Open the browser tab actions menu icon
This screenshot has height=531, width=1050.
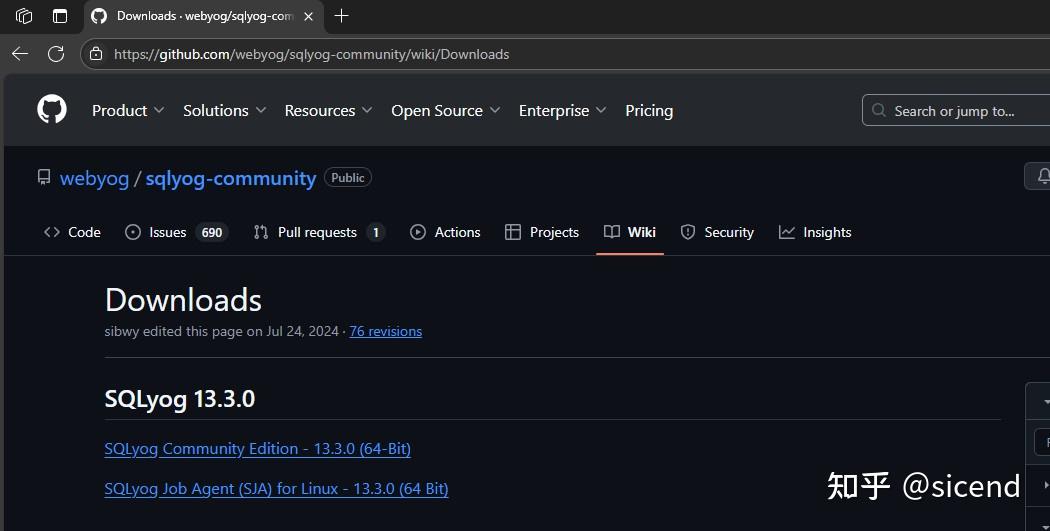[60, 16]
